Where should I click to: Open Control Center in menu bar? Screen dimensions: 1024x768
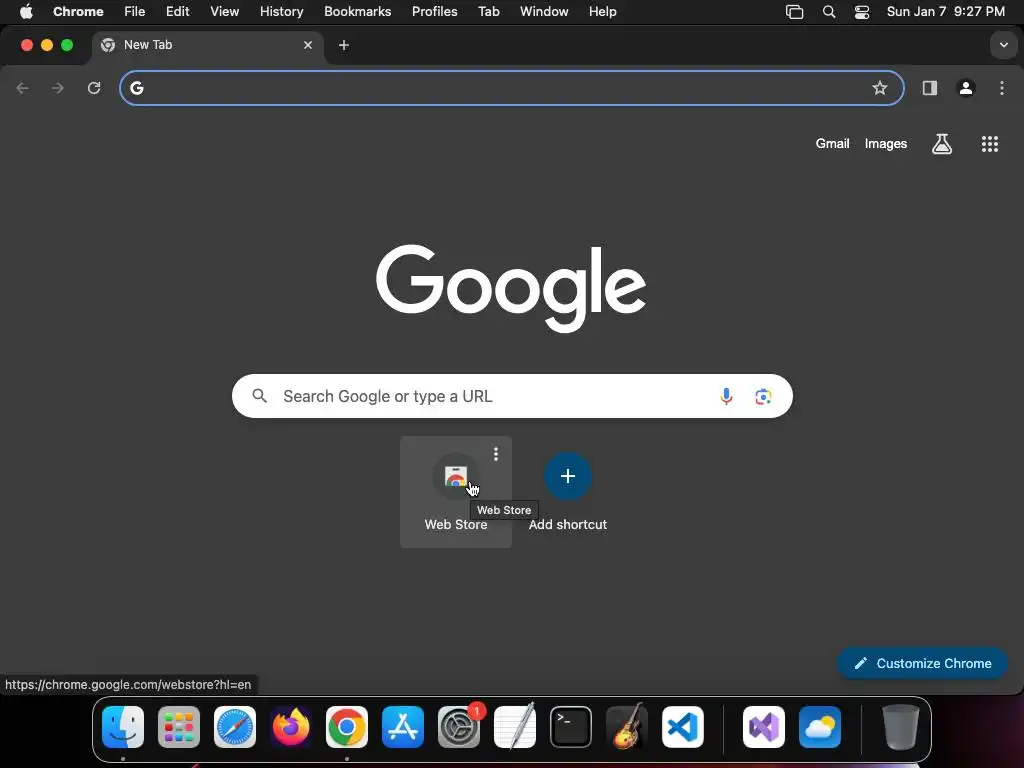(x=862, y=12)
